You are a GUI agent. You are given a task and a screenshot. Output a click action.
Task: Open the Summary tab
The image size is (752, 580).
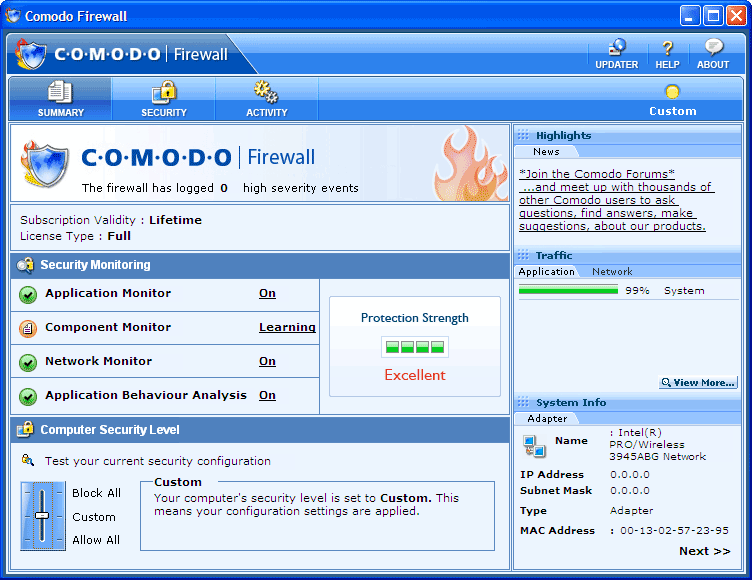click(60, 99)
